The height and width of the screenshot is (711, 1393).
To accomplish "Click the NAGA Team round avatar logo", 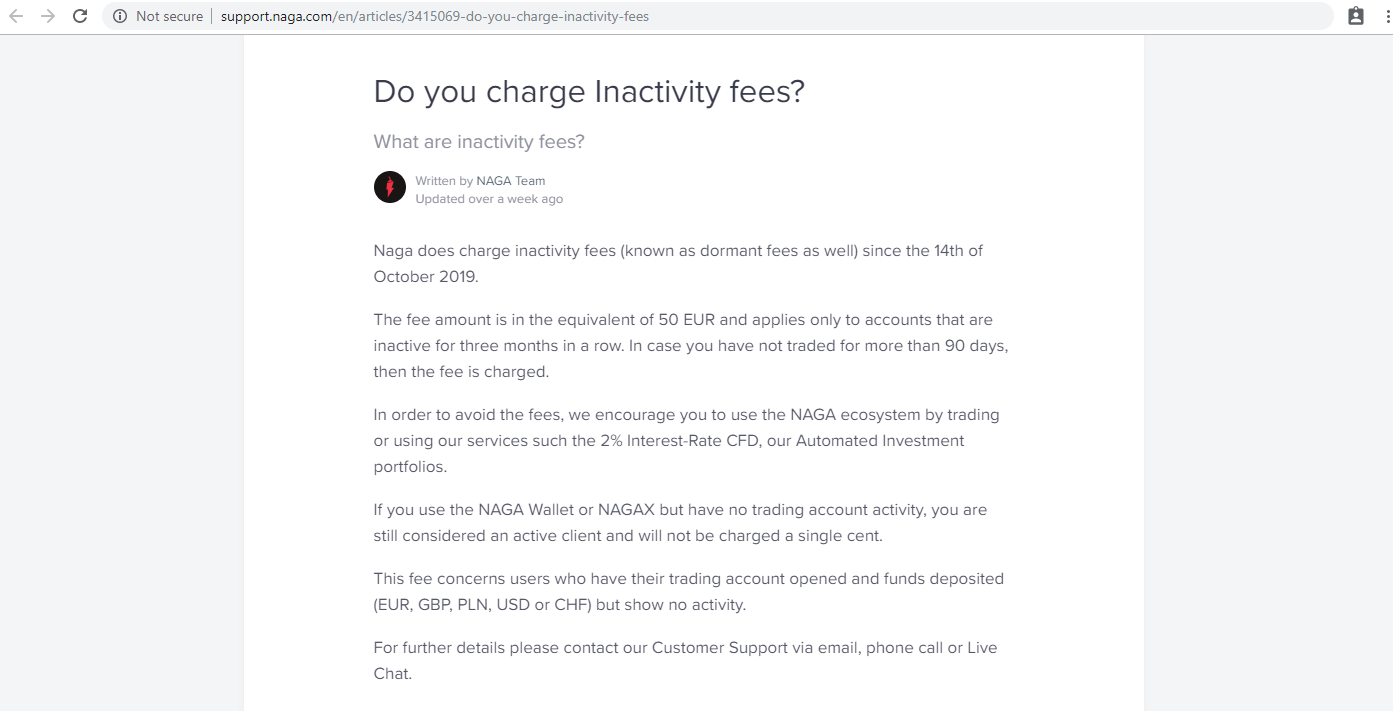I will point(390,187).
